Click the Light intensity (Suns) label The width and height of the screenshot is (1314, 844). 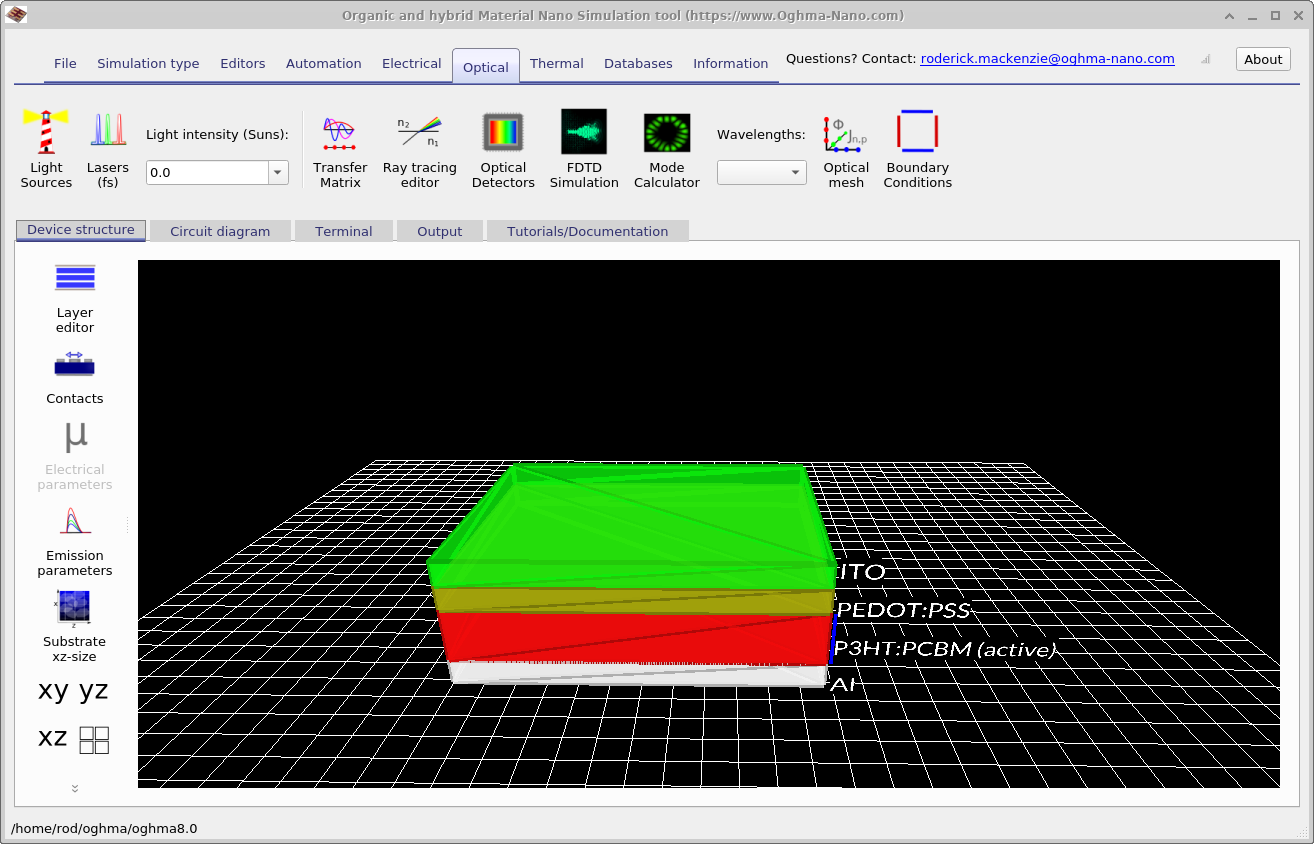[217, 134]
